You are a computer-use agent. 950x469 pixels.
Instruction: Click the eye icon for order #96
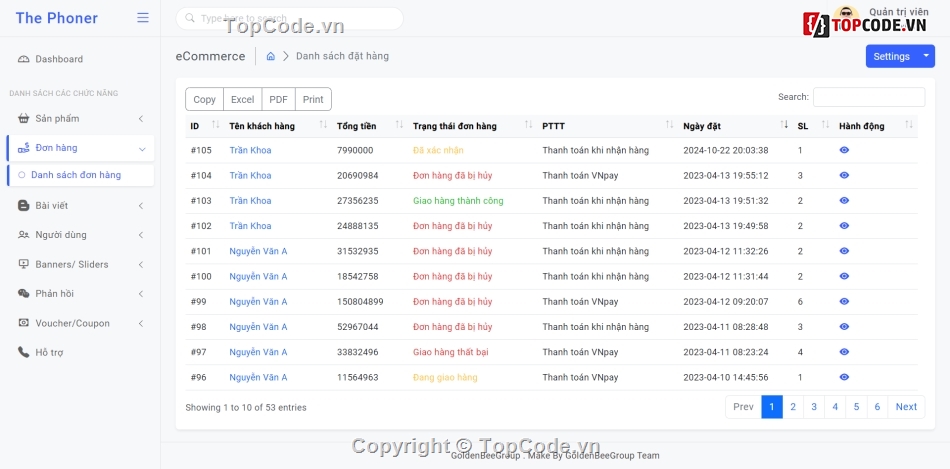(x=844, y=377)
